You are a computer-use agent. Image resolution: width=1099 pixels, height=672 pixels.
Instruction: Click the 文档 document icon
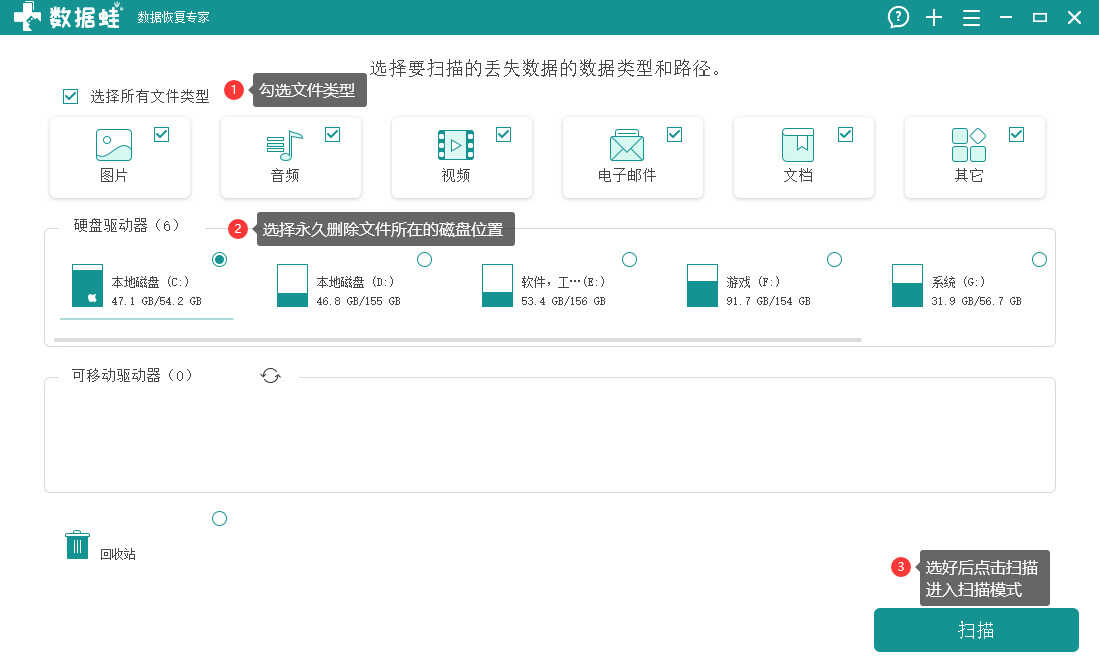tap(798, 145)
